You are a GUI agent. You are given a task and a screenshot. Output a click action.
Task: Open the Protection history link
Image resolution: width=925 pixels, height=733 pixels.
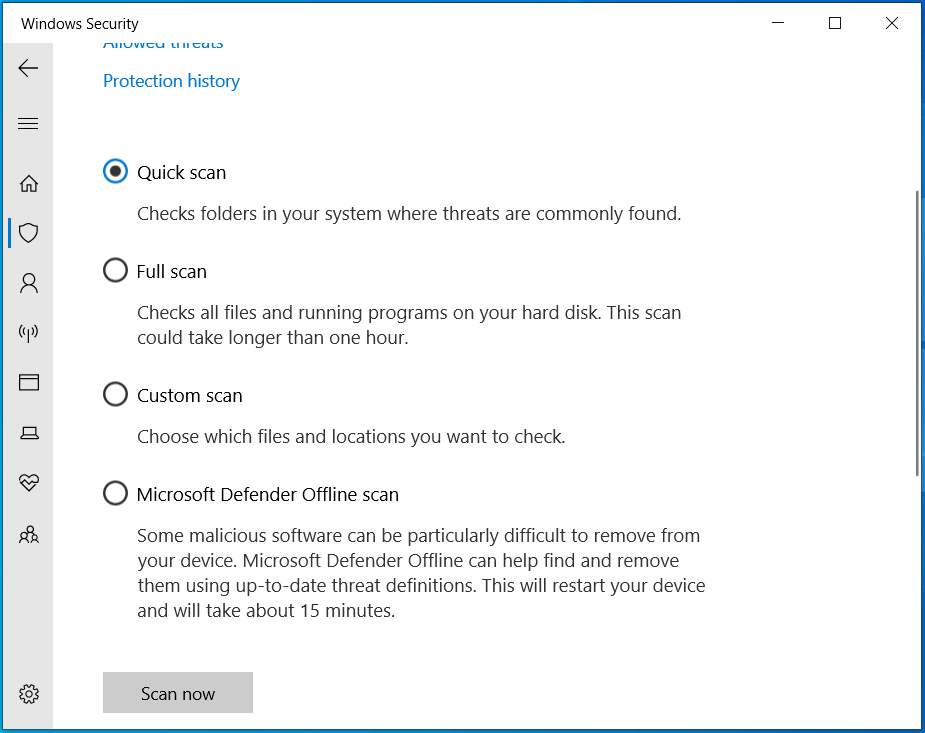[171, 81]
